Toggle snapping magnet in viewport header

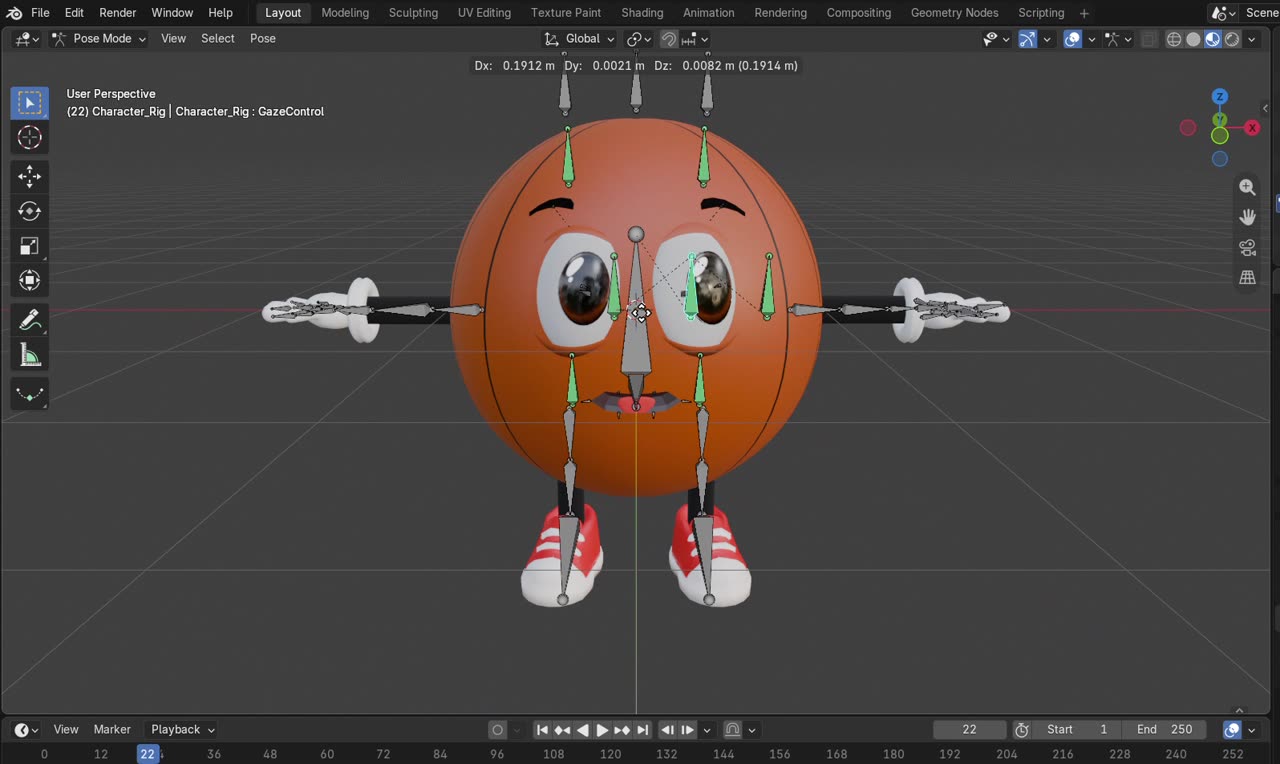click(669, 39)
